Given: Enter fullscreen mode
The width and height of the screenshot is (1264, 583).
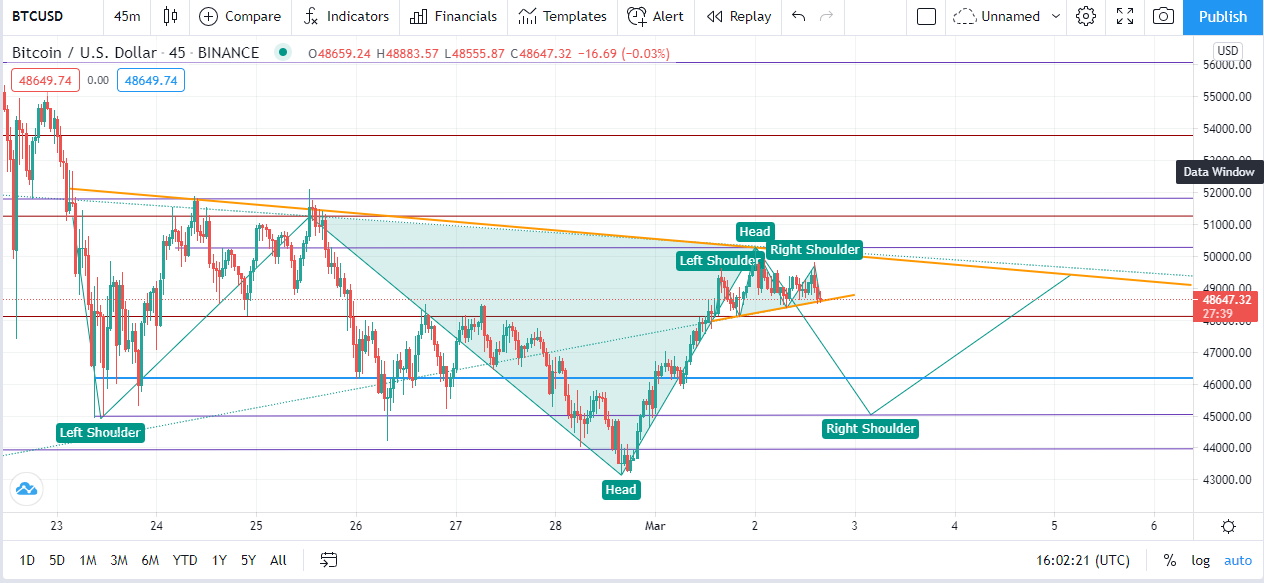Looking at the screenshot, I should pos(1125,16).
